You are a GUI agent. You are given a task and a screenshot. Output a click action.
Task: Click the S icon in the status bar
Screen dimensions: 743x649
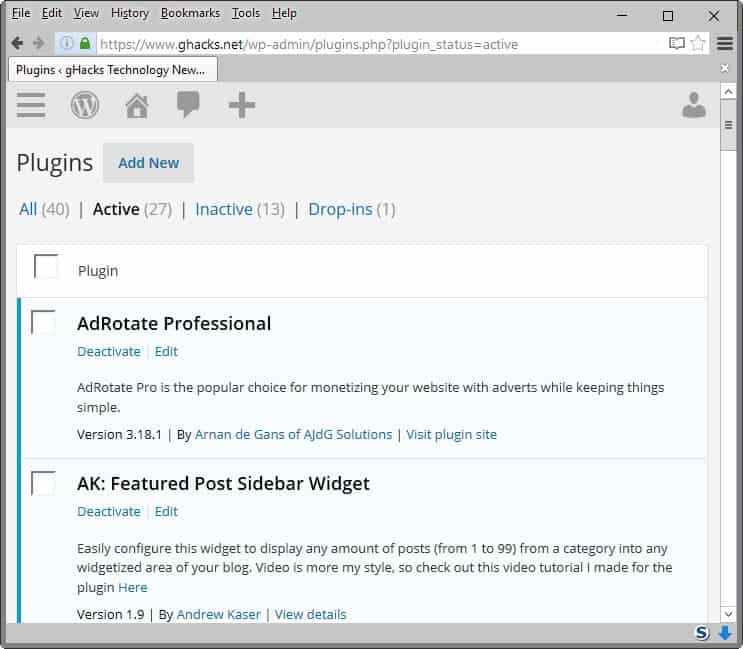tap(702, 632)
